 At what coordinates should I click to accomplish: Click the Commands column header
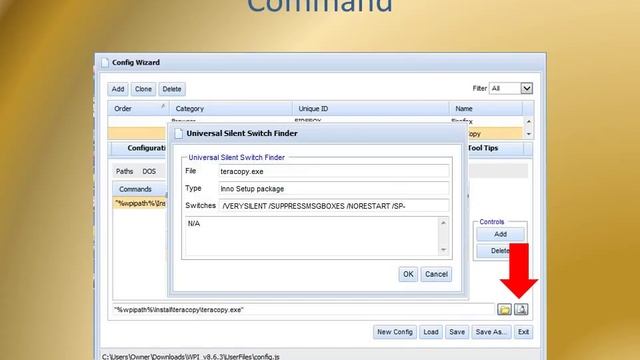[x=140, y=189]
